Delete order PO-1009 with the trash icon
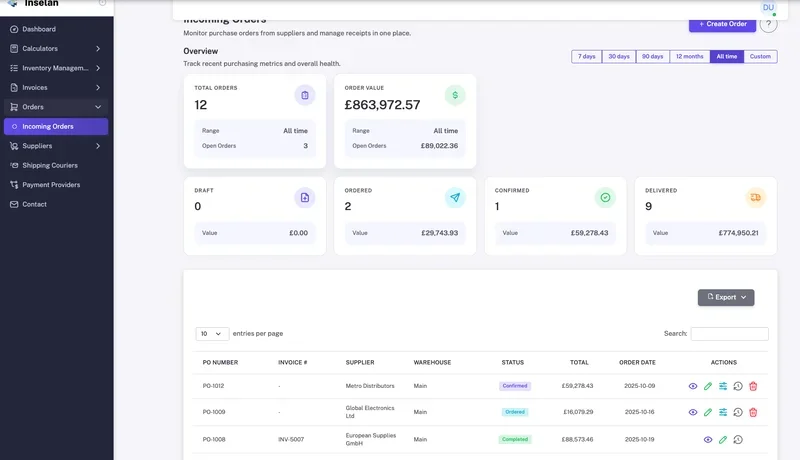The image size is (800, 460). (753, 412)
